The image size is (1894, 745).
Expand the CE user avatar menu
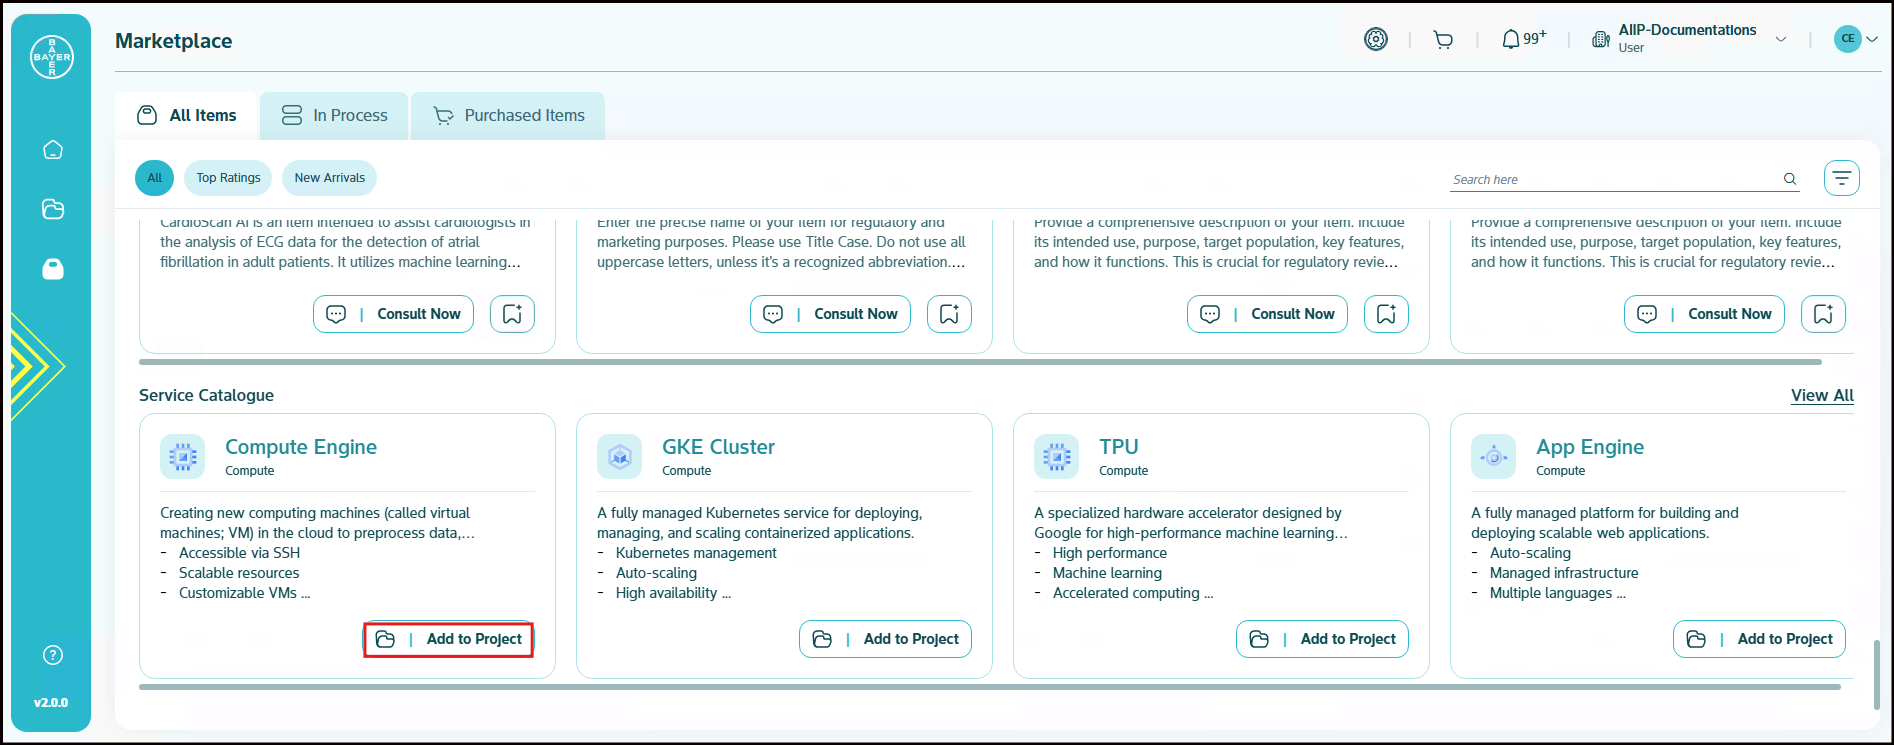pyautogui.click(x=1855, y=39)
